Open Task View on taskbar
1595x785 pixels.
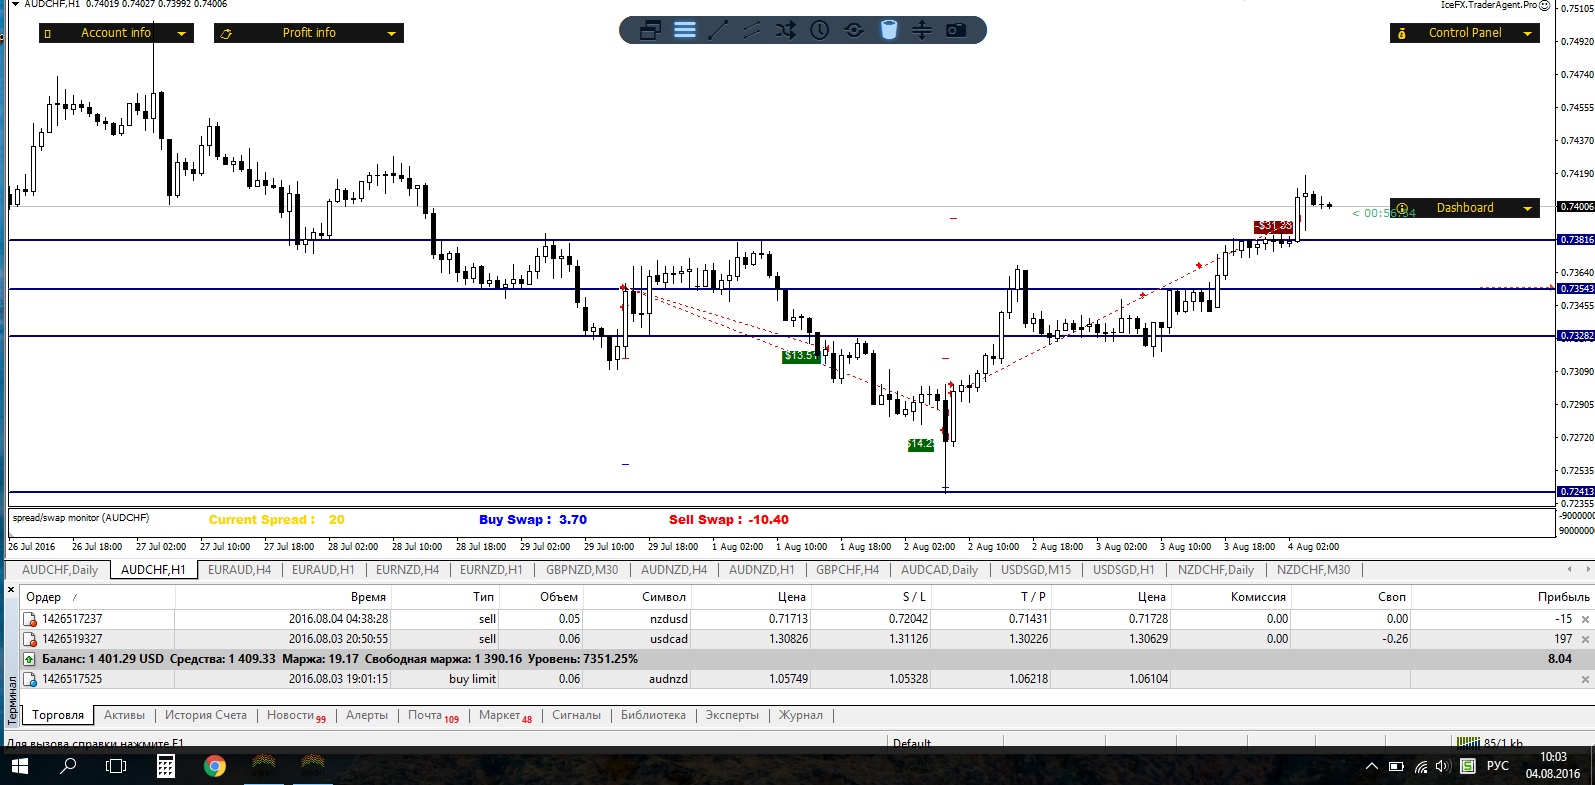(x=116, y=766)
